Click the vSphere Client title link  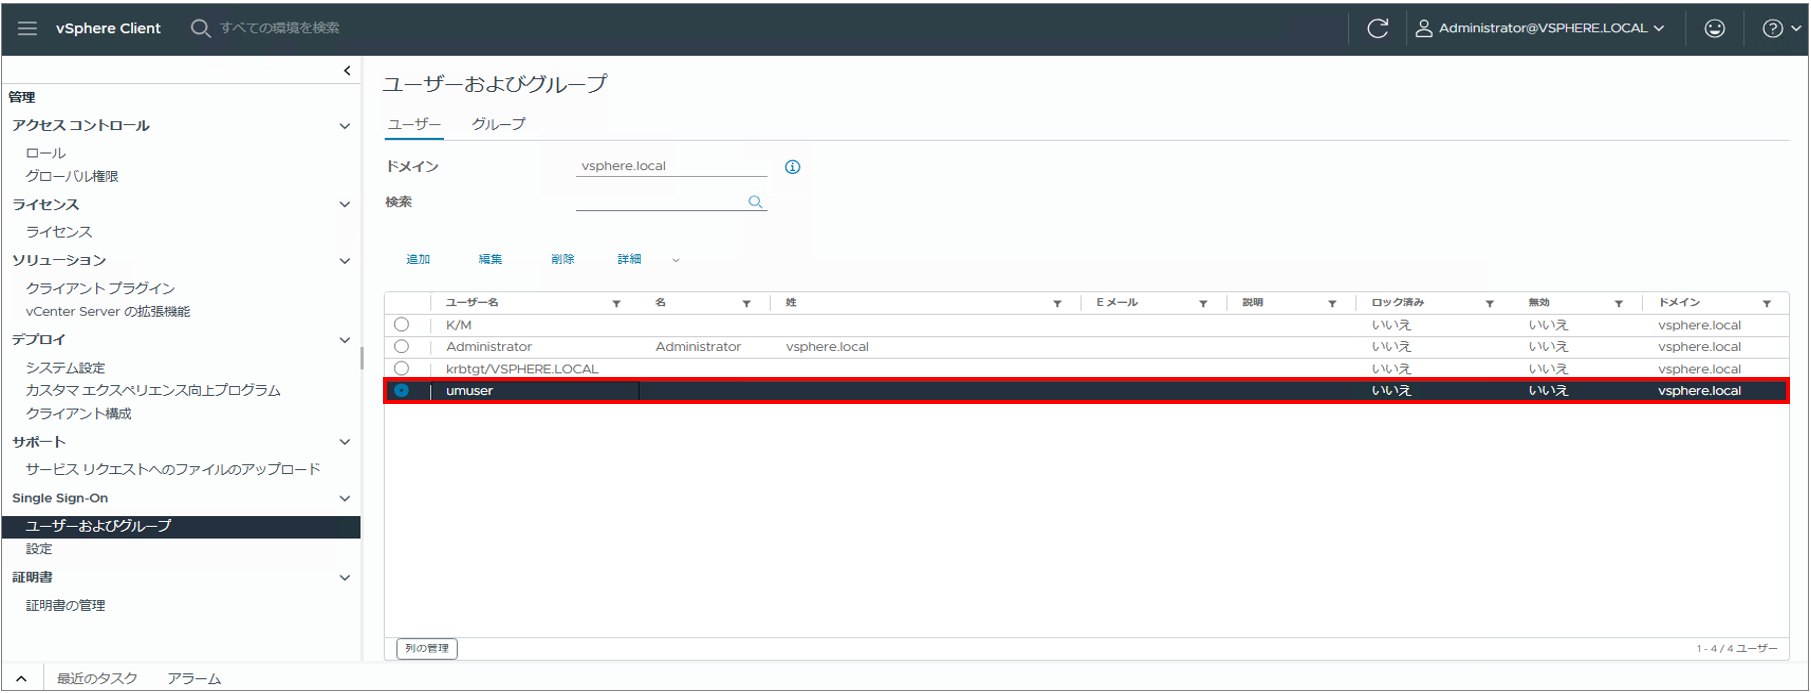tap(108, 28)
